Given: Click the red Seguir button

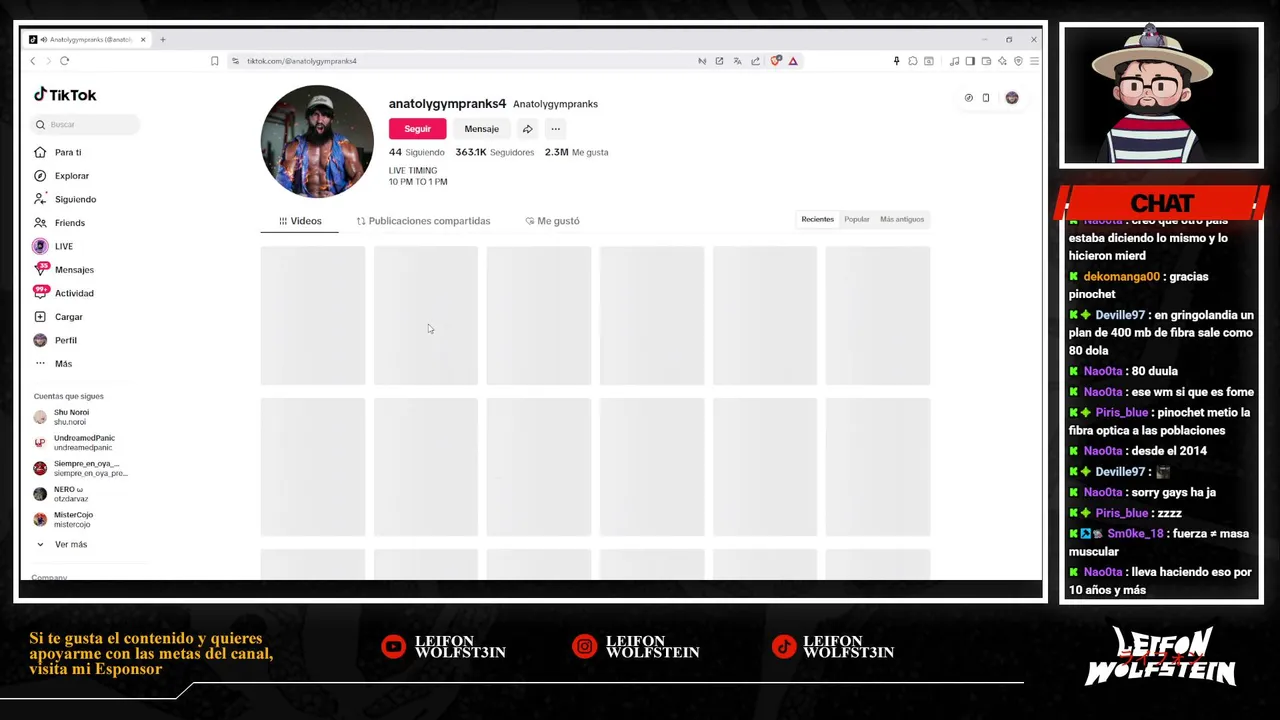Looking at the screenshot, I should [x=417, y=129].
